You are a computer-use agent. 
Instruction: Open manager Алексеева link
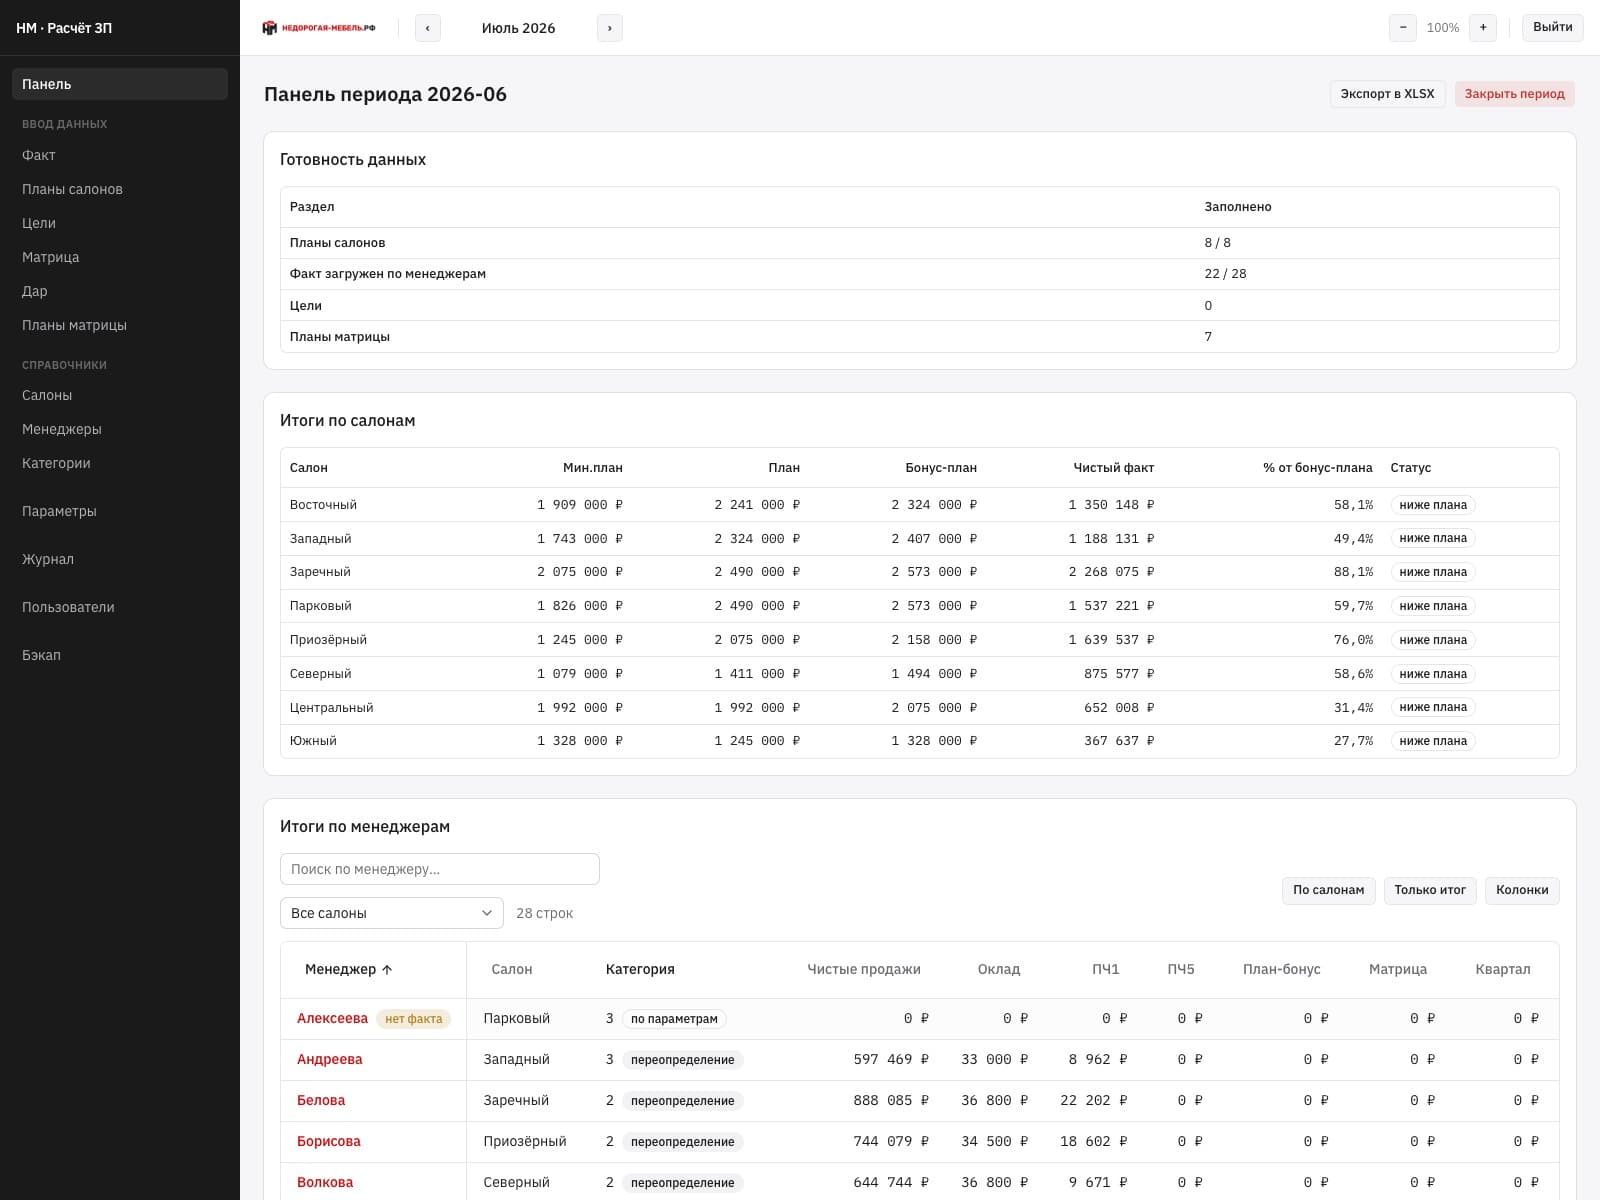coord(332,1018)
